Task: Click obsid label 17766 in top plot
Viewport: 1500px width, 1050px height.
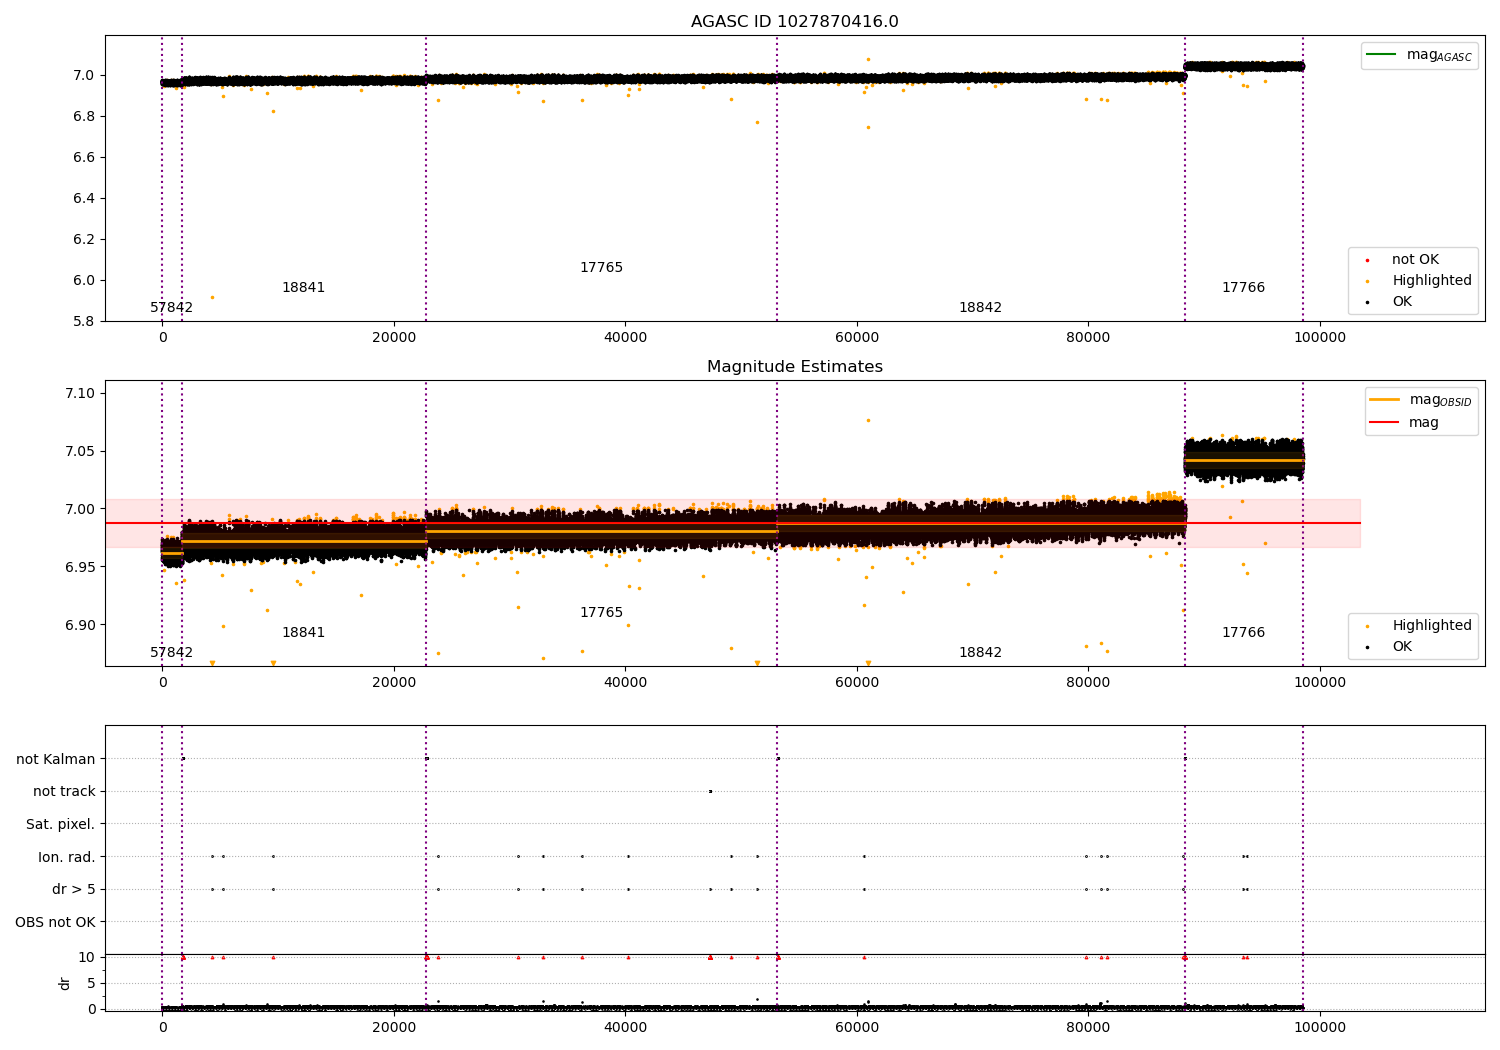Action: 1243,288
